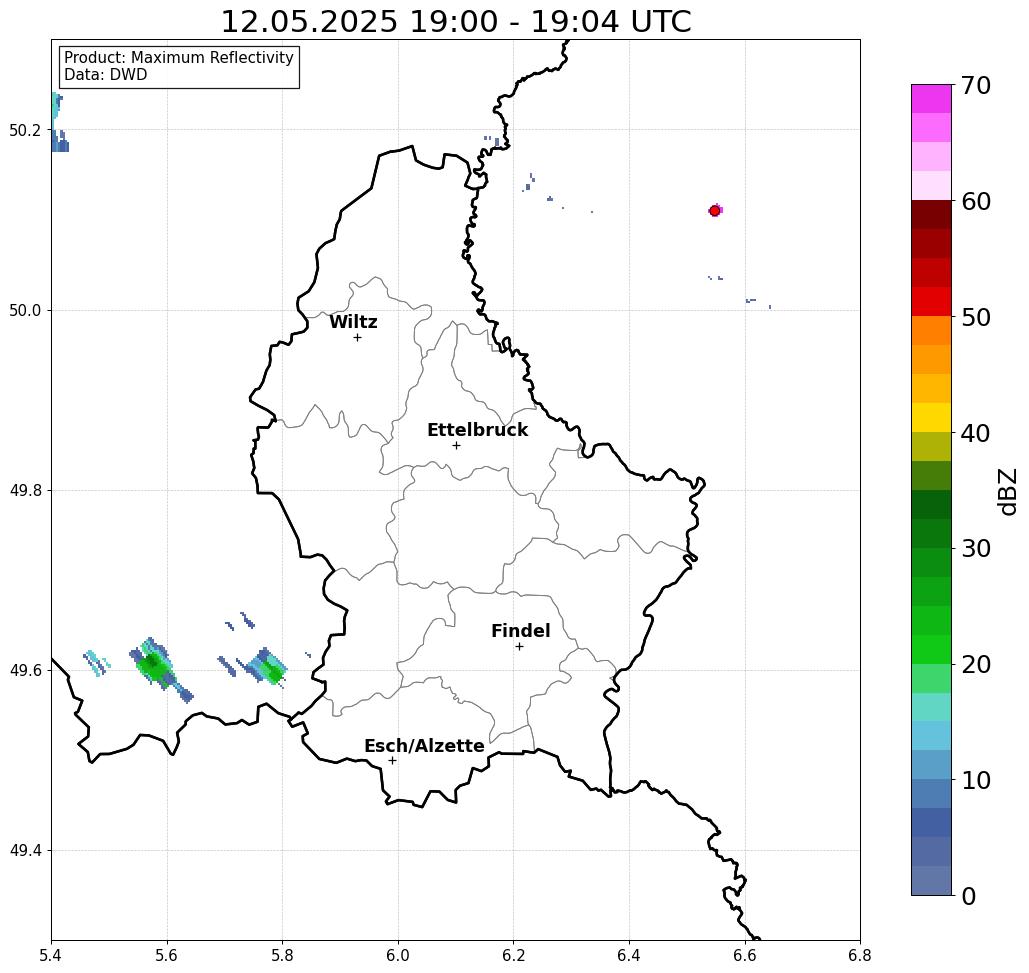Click the latitude tick label '49.4'
Image resolution: width=1029 pixels, height=973 pixels.
click(24, 850)
